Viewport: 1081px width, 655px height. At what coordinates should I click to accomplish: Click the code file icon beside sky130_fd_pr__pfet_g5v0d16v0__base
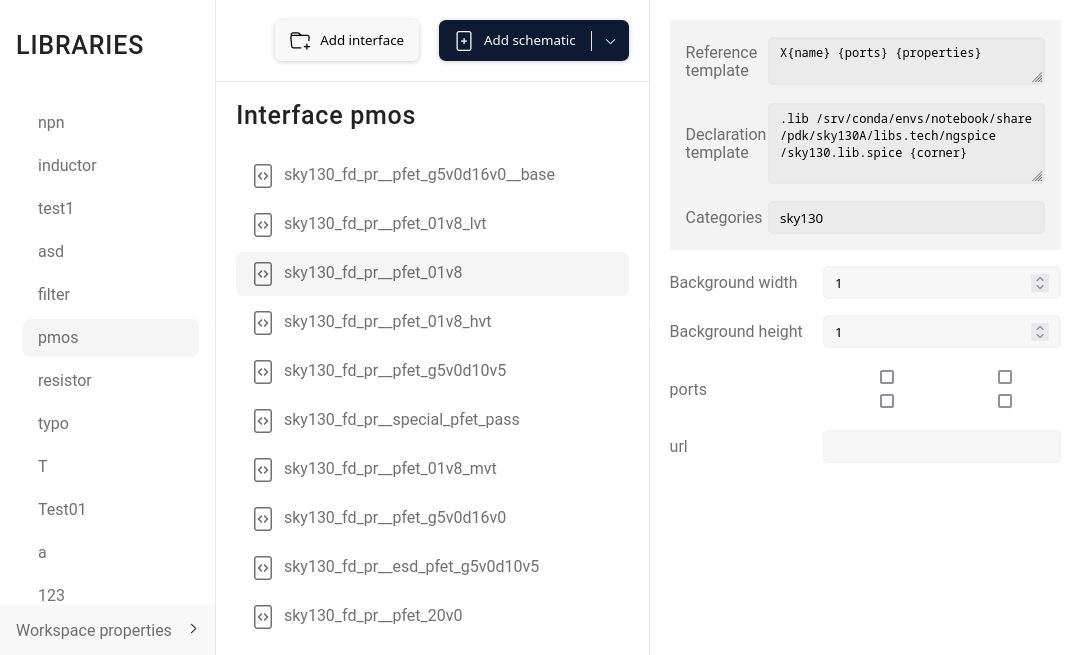pos(263,176)
